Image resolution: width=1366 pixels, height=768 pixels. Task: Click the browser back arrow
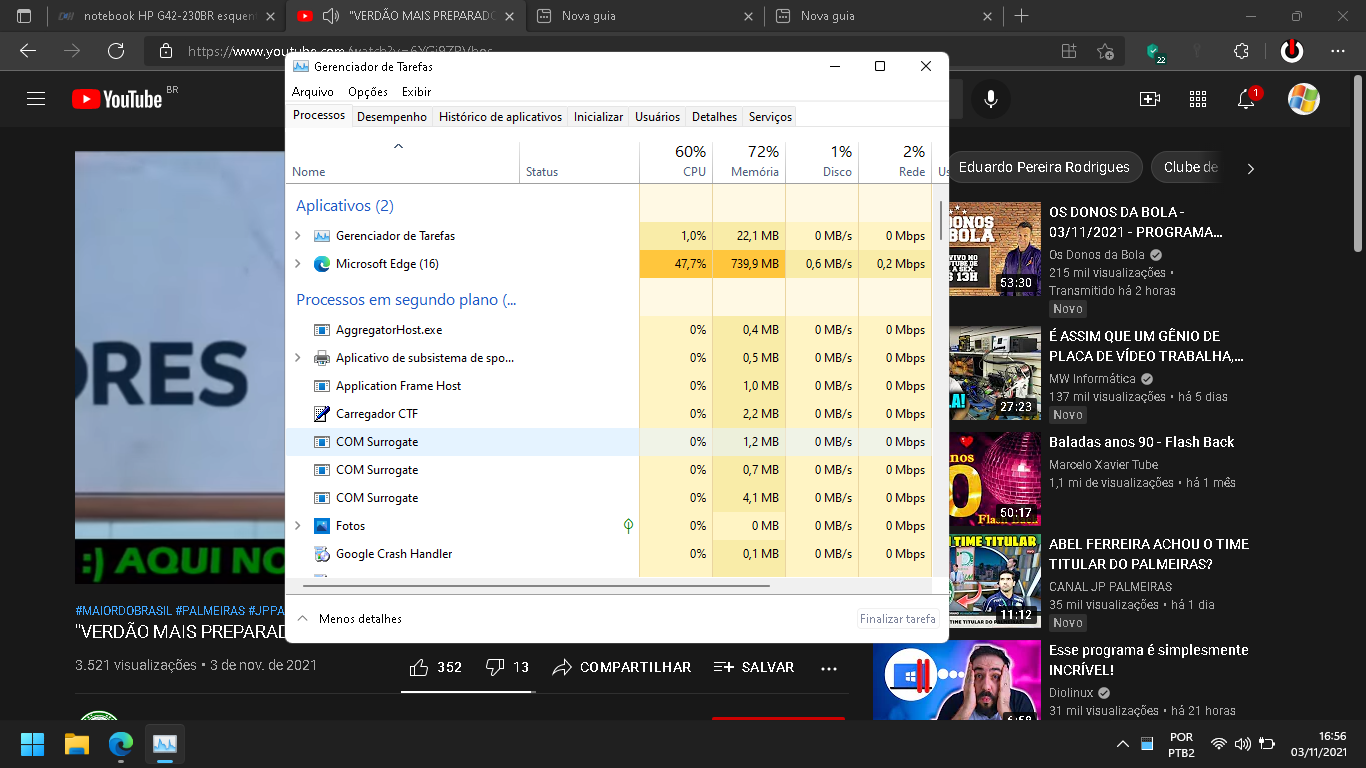click(28, 51)
